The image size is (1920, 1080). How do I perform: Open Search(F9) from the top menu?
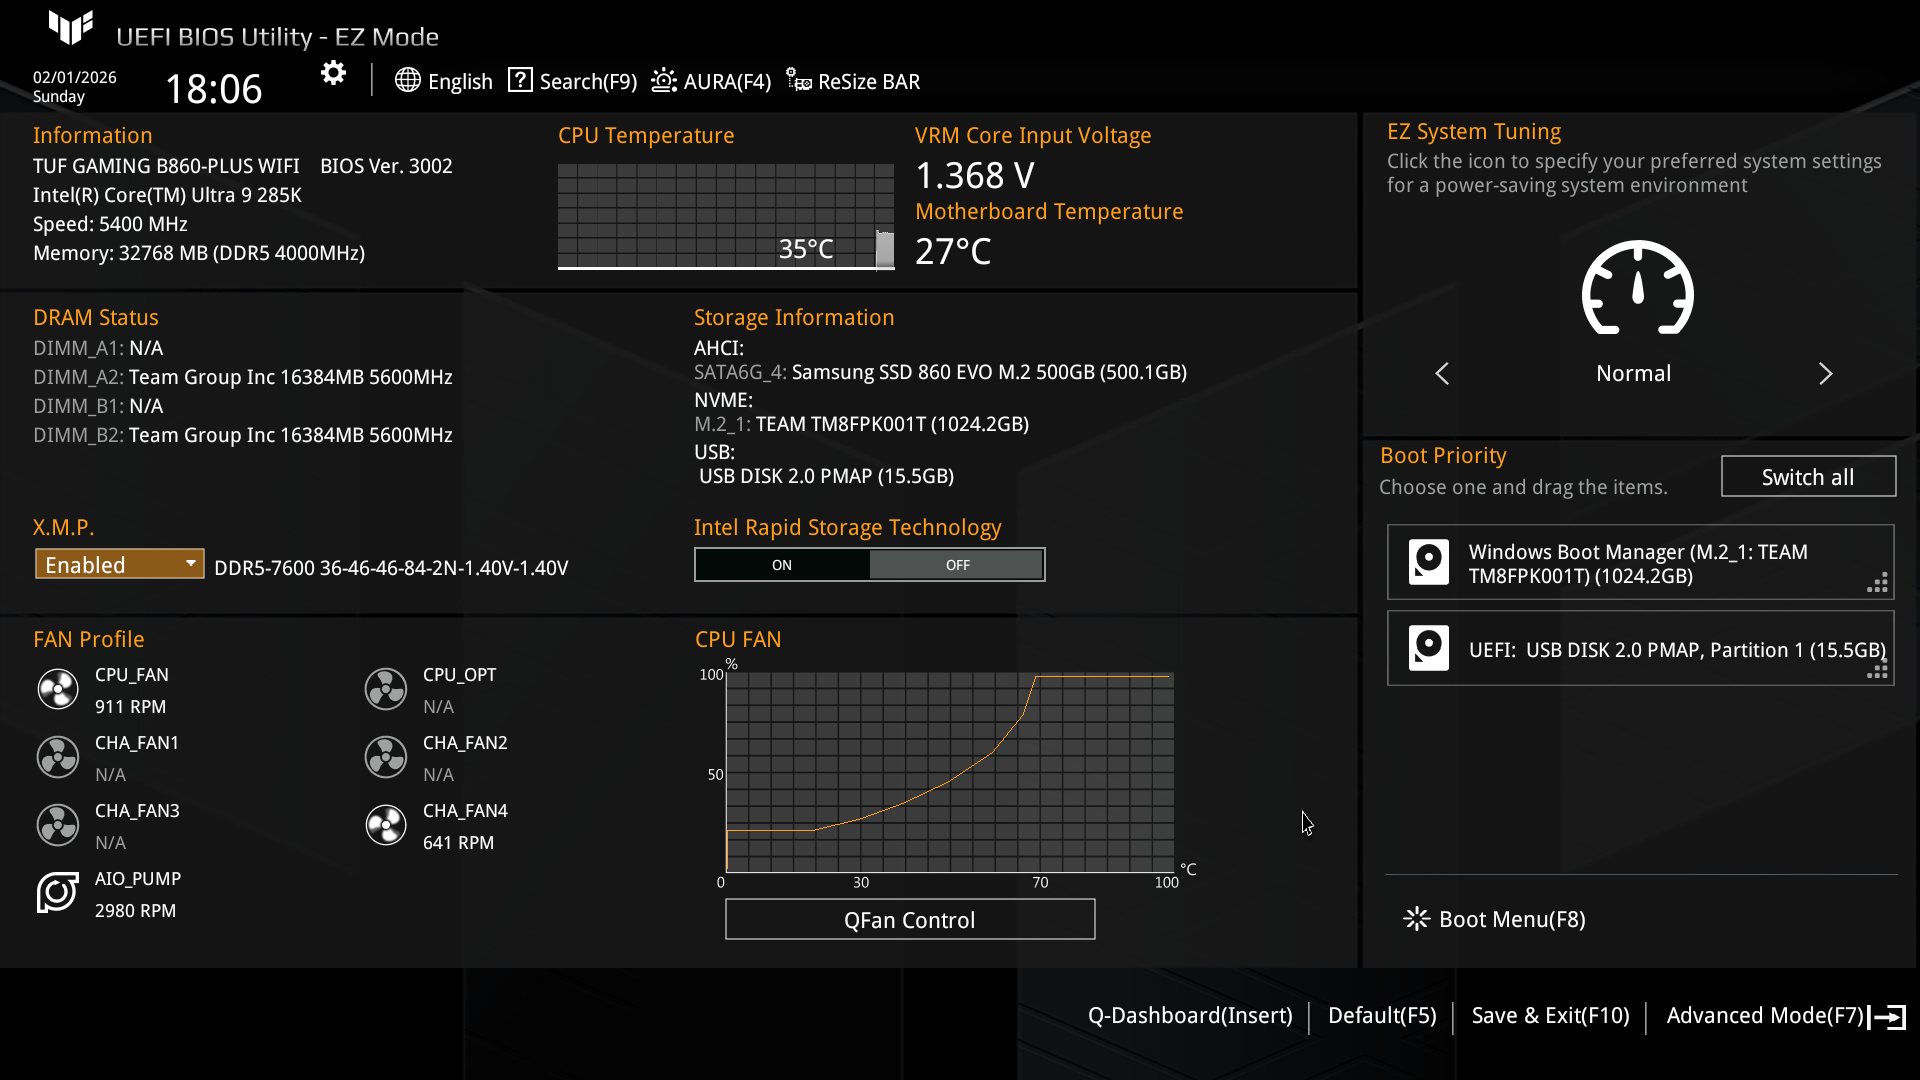[572, 81]
